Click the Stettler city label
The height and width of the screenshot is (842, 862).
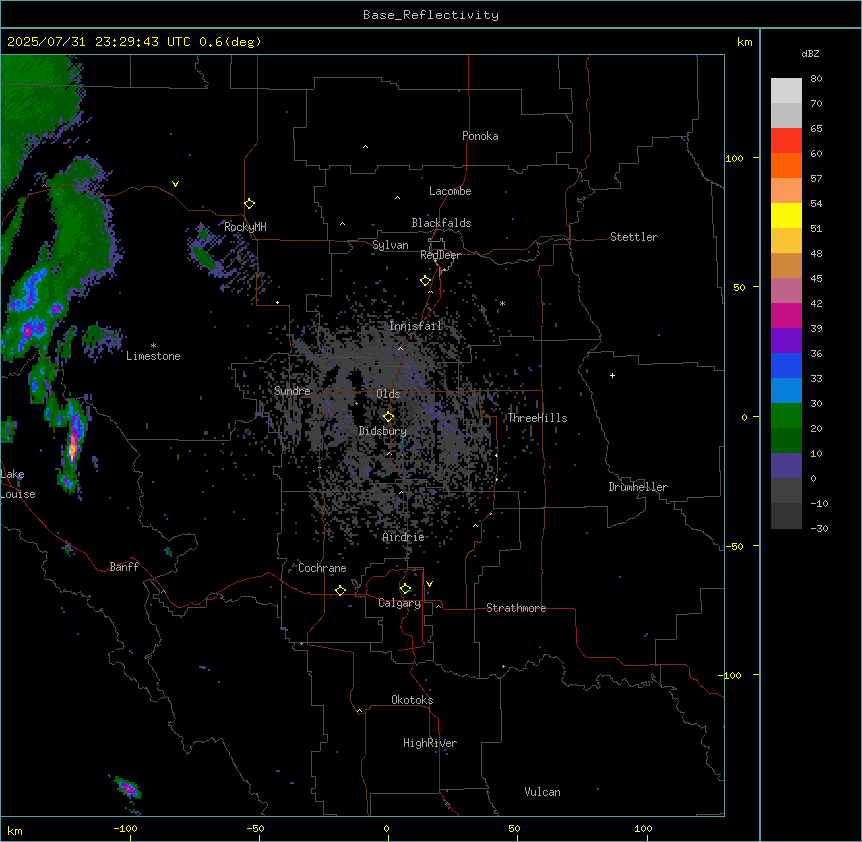pos(634,237)
